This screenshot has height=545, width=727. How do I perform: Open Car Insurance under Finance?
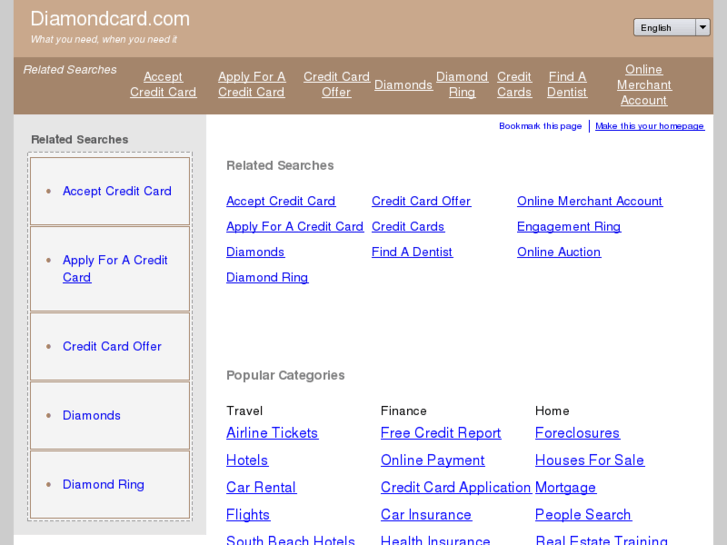click(426, 515)
